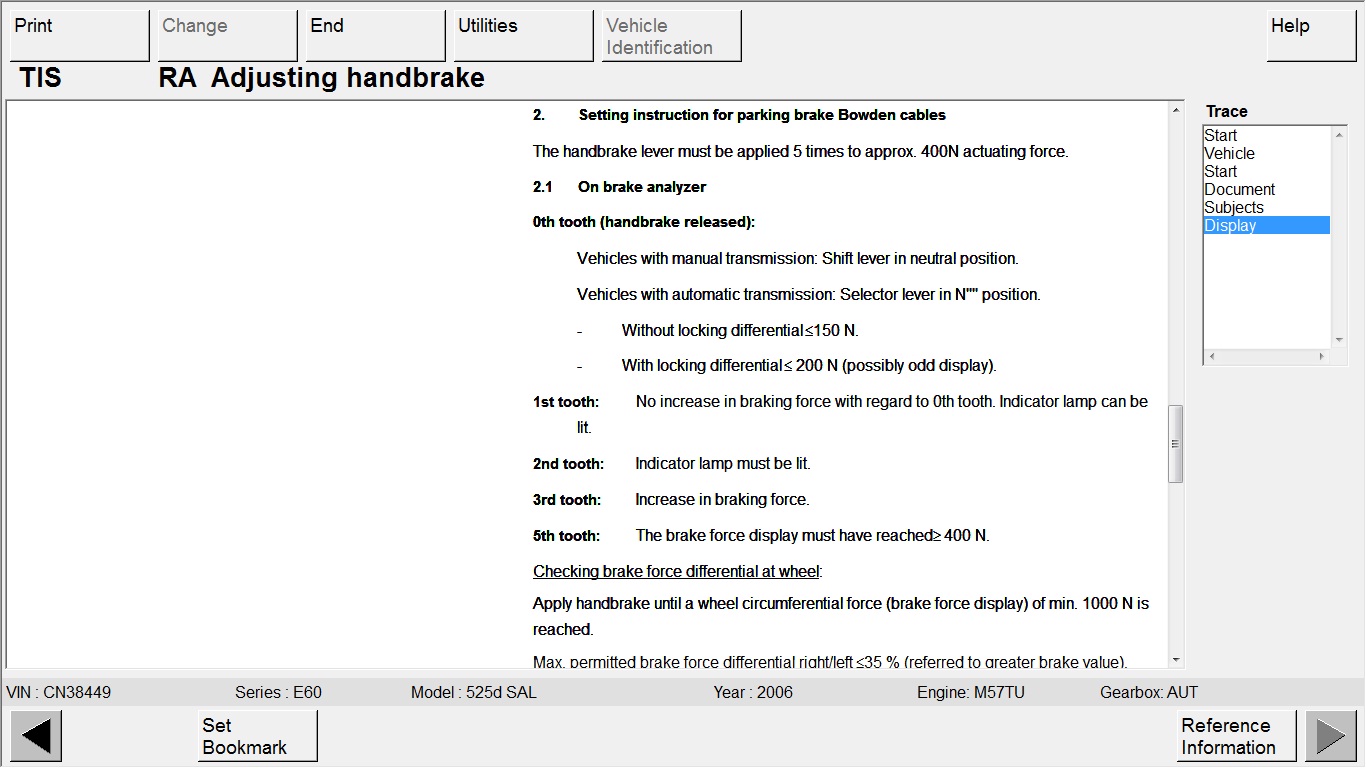This screenshot has height=768, width=1366.
Task: Click Trace list scroll right arrow
Action: point(1322,356)
